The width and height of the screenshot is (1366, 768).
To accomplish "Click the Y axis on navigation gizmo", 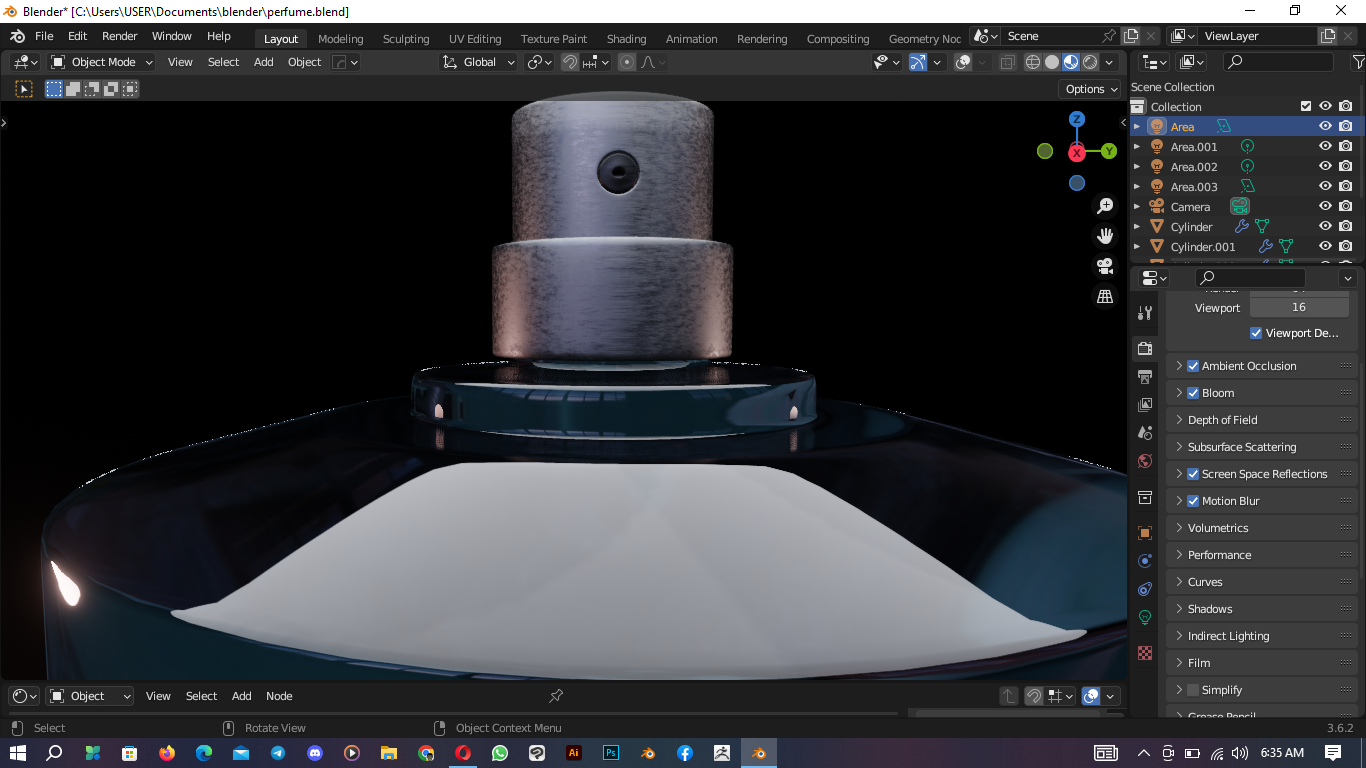I will pyautogui.click(x=1109, y=151).
